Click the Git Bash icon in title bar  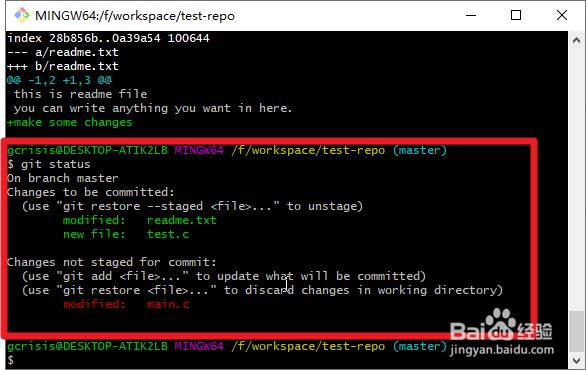(x=22, y=15)
